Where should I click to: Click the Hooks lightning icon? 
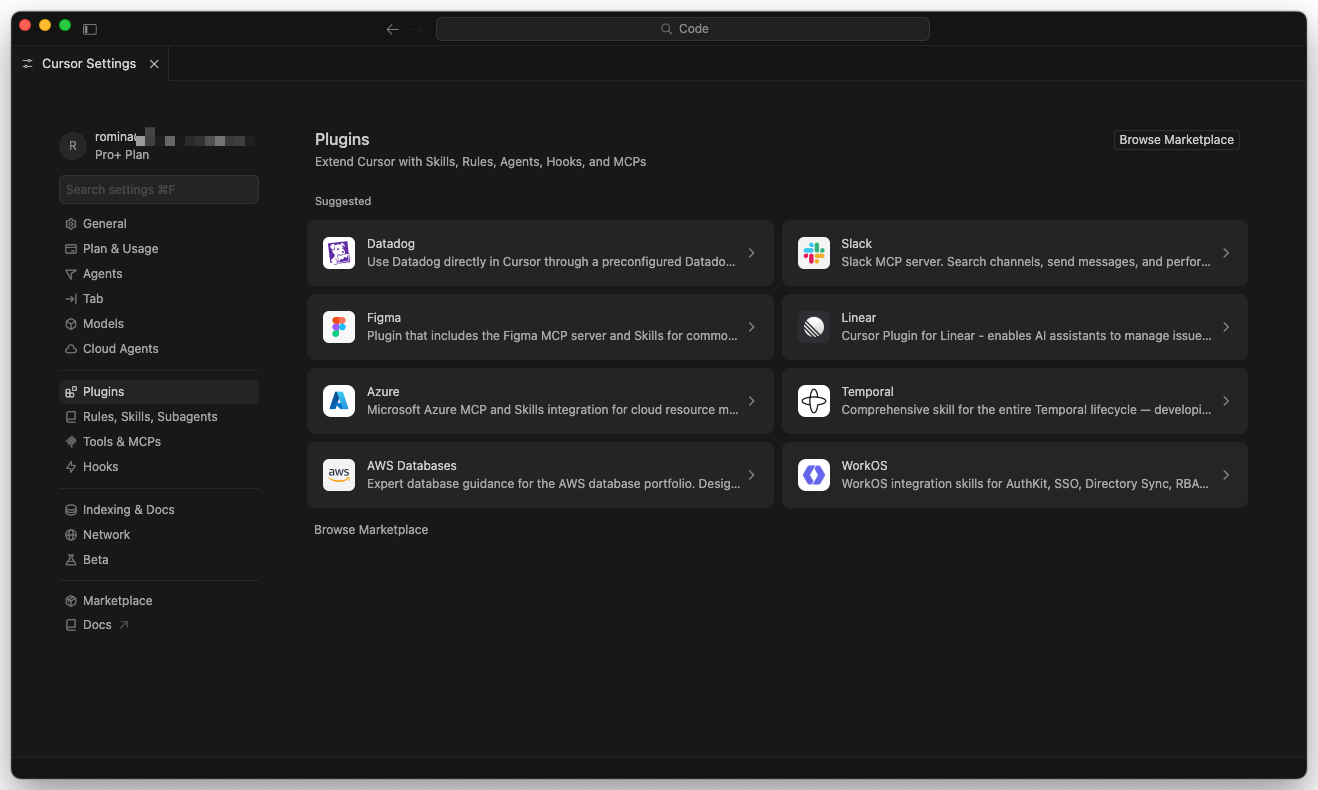(71, 467)
